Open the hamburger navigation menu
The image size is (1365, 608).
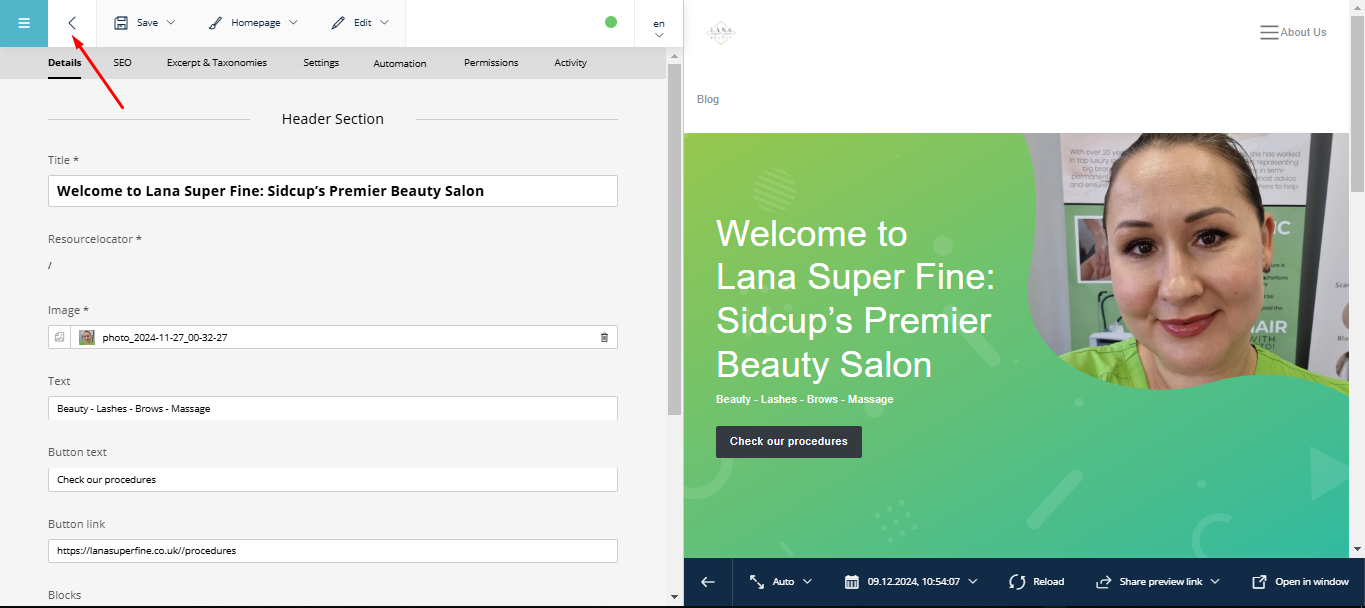coord(24,23)
